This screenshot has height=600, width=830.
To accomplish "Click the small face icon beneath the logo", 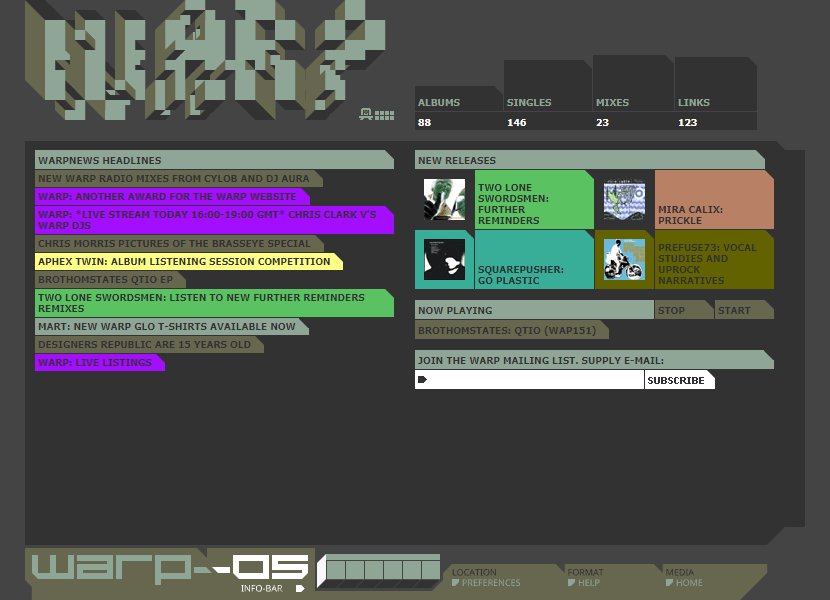I will [x=366, y=114].
